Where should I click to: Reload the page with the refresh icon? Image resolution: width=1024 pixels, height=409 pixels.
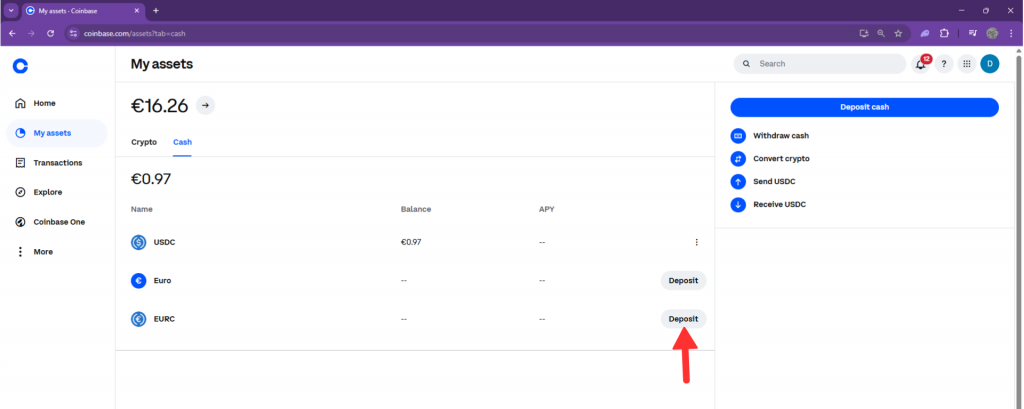[50, 33]
